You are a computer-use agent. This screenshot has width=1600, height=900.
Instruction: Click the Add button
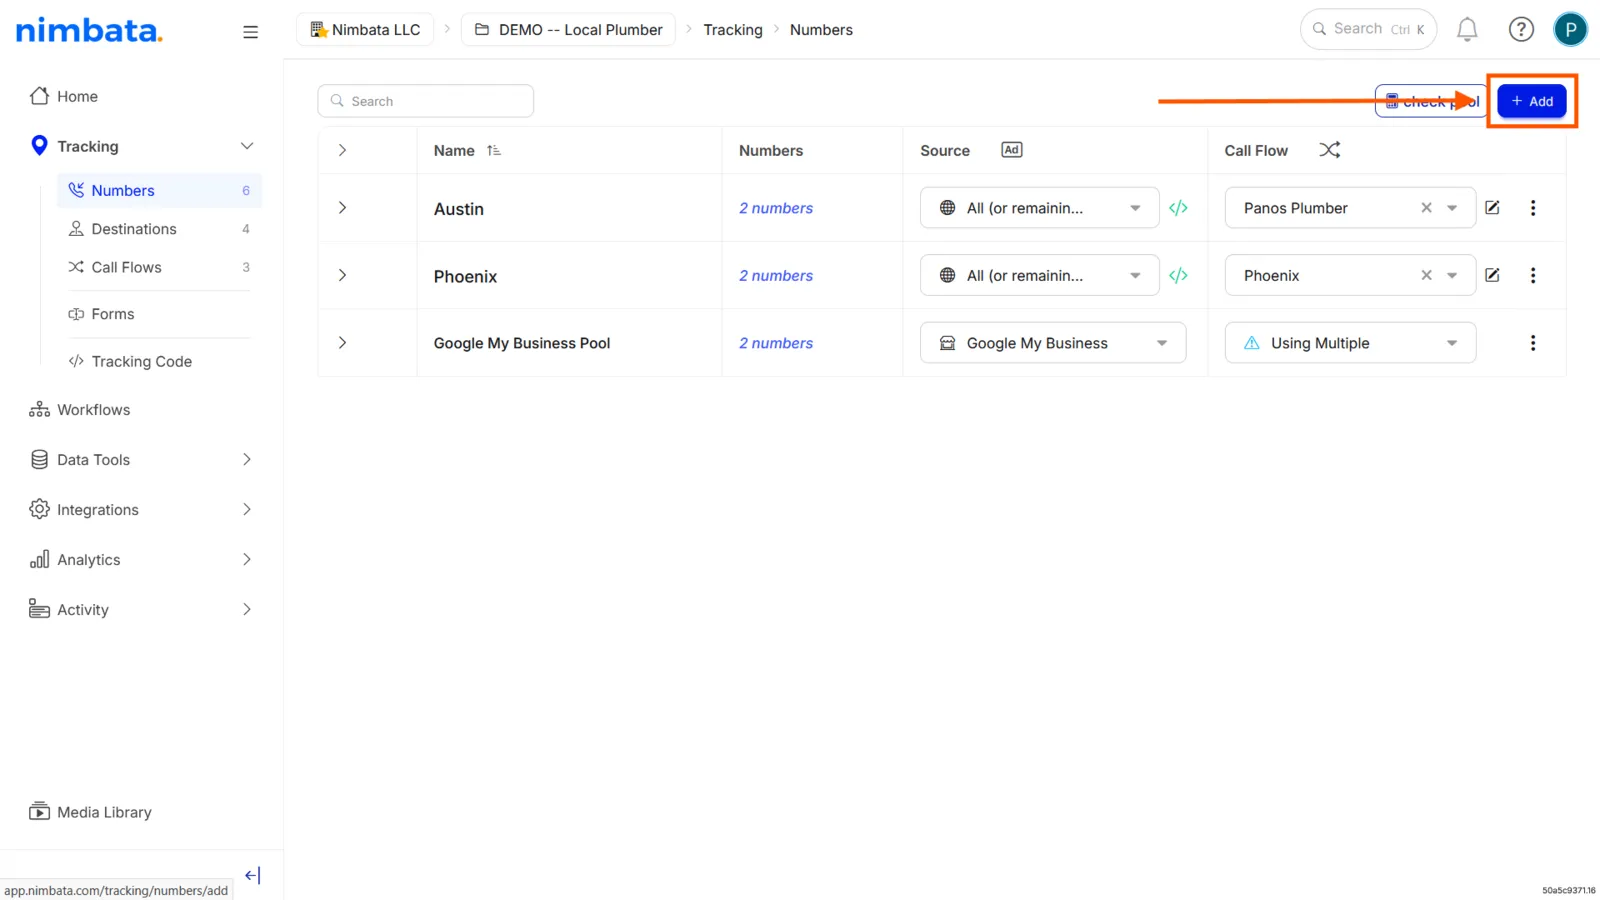click(1532, 101)
